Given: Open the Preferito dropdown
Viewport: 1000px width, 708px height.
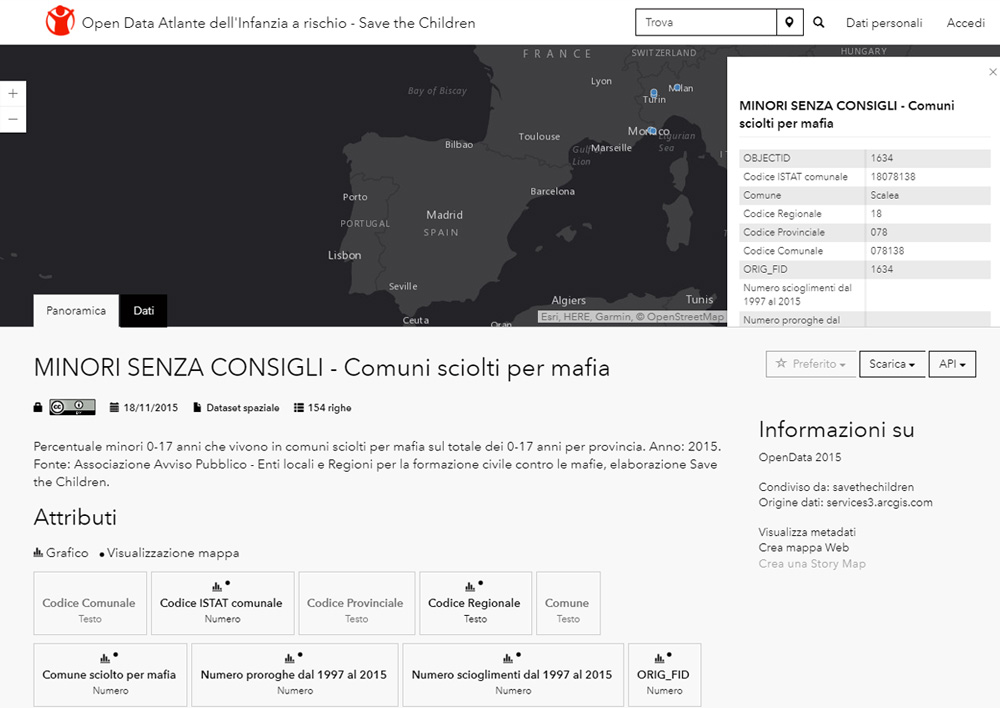Looking at the screenshot, I should pyautogui.click(x=811, y=364).
